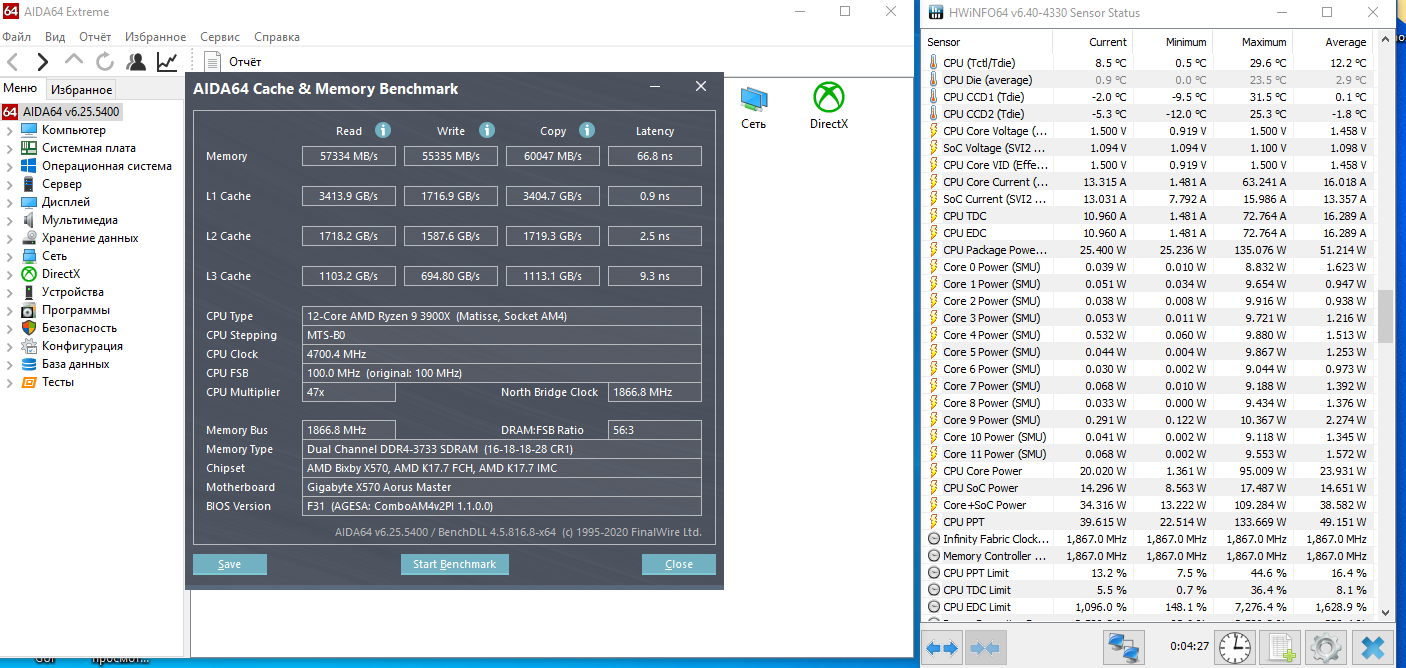The width and height of the screenshot is (1406, 668).
Task: Expand the Компьютер tree node
Action: (x=10, y=130)
